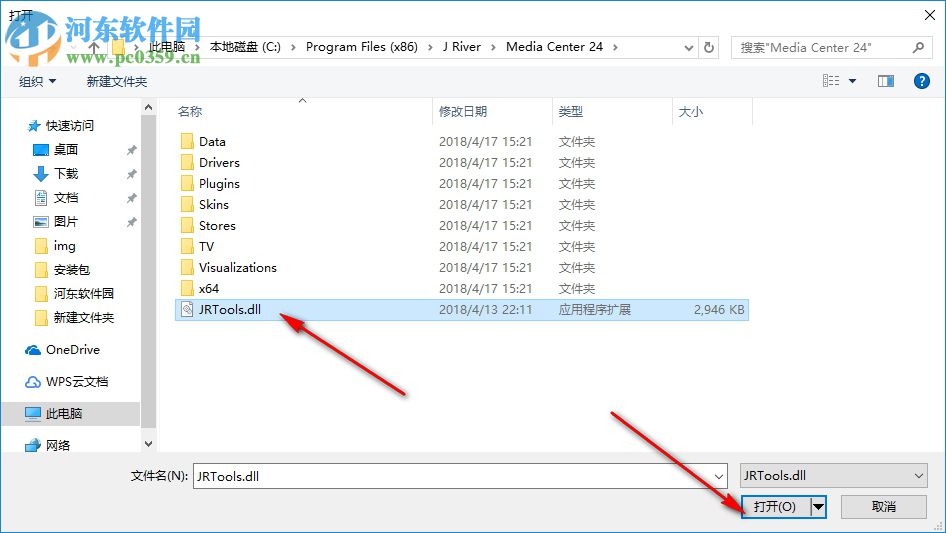Go up one folder level arrow
Screen dimensions: 946x533
94,46
